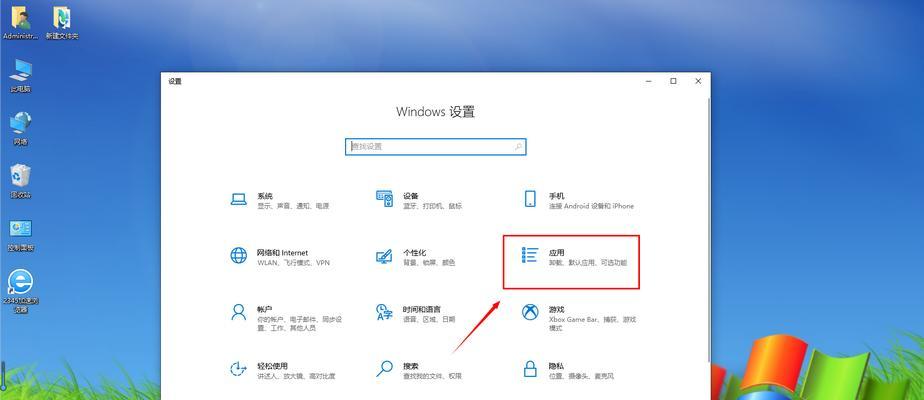Image resolution: width=924 pixels, height=400 pixels.
Task: Open the 轻松使用 (Ease of Access) icon
Action: (238, 369)
